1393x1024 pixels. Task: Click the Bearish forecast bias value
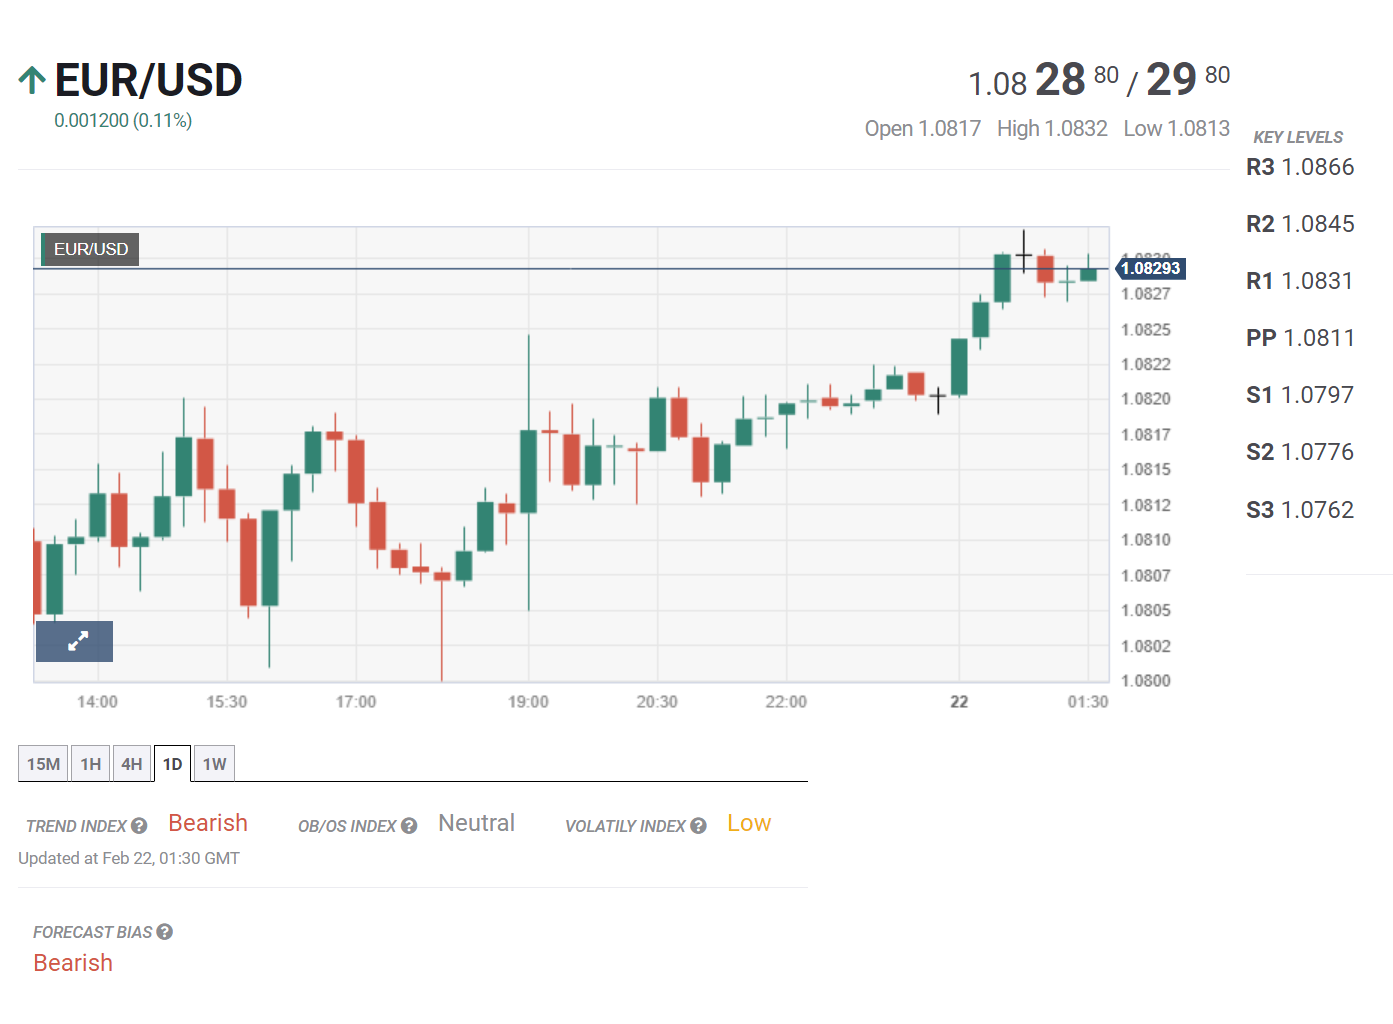[x=73, y=963]
